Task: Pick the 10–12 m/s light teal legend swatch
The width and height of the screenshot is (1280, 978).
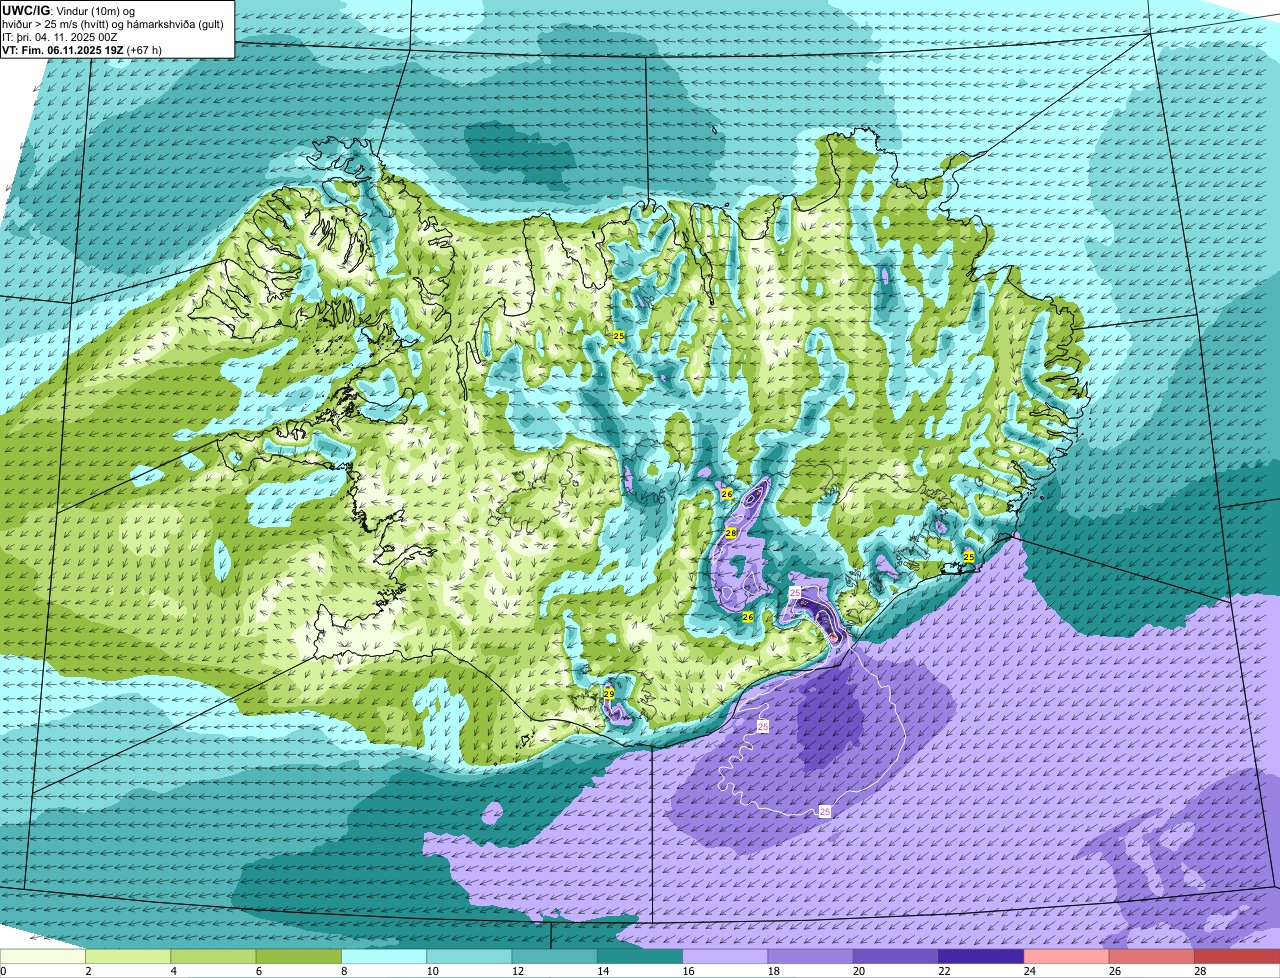Action: pyautogui.click(x=469, y=957)
